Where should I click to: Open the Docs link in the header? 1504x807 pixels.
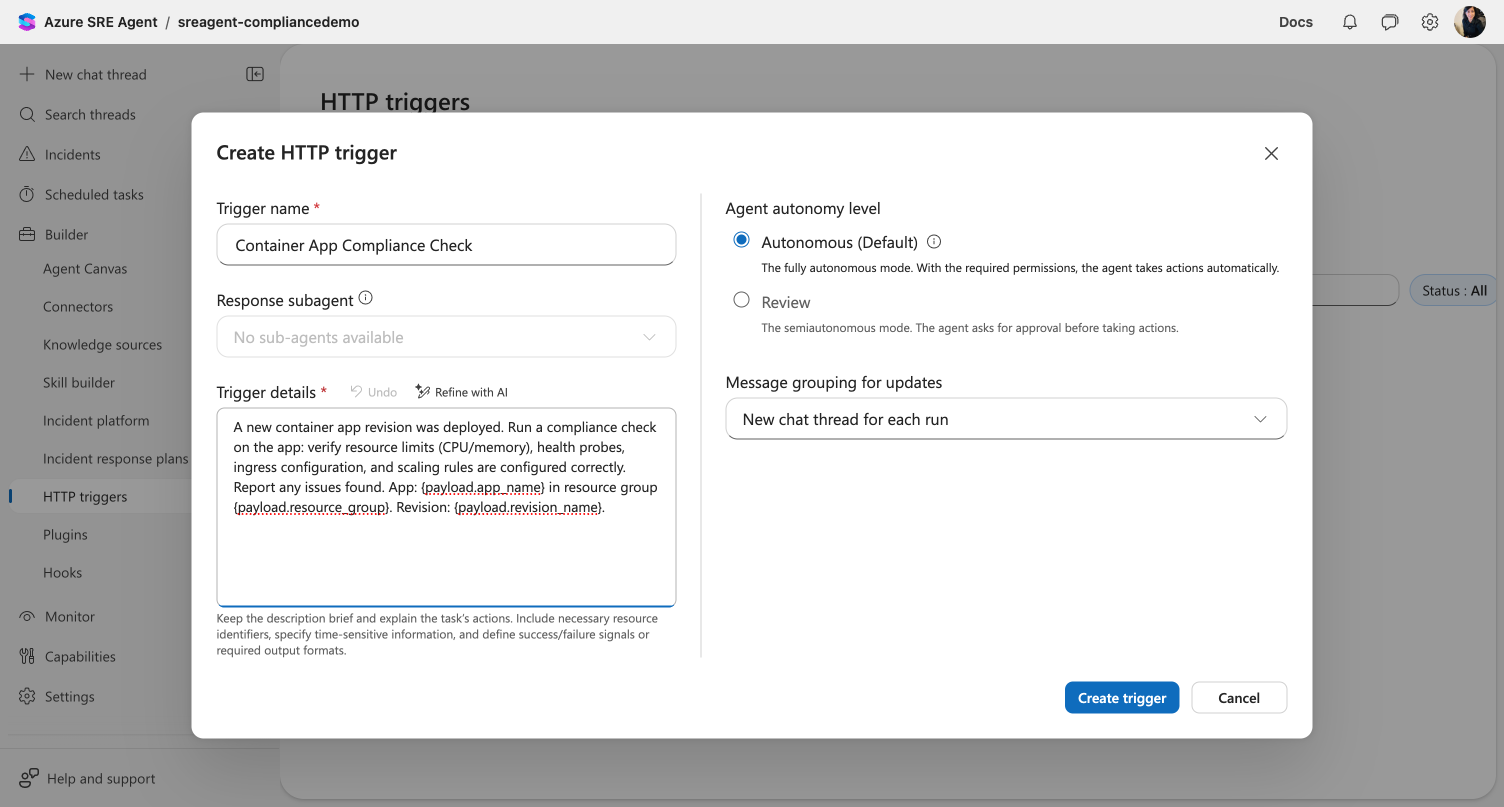[1296, 22]
